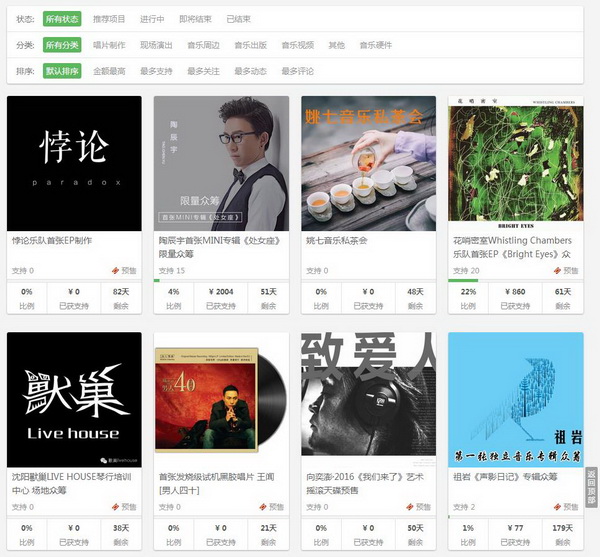Sort by 金额最高
This screenshot has width=600, height=557.
109,71
